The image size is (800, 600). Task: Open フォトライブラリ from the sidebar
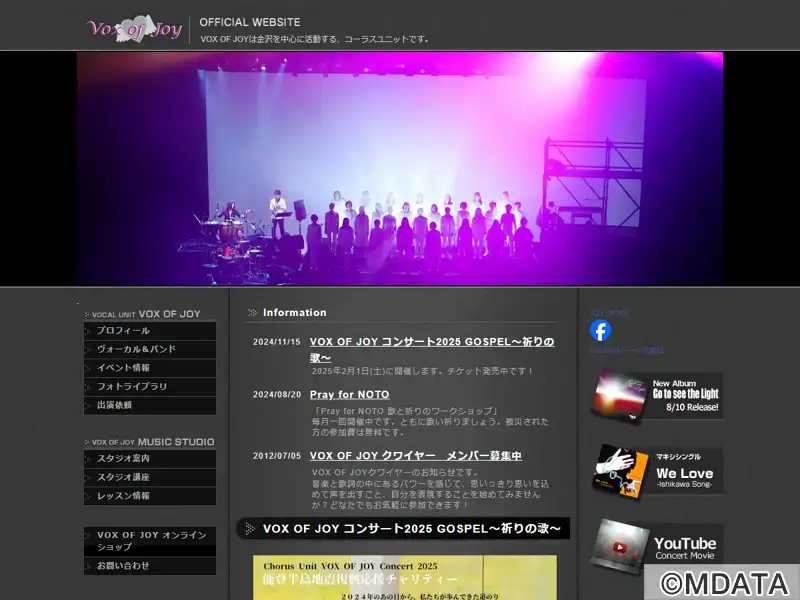(150, 387)
